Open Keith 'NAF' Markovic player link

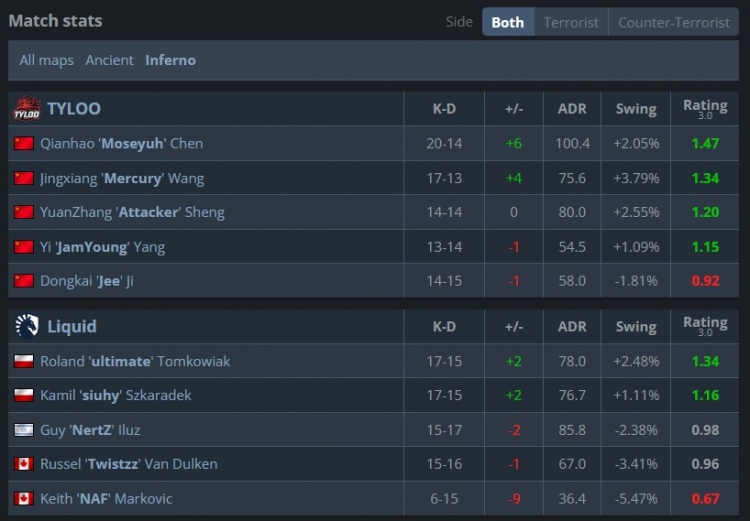click(x=106, y=499)
